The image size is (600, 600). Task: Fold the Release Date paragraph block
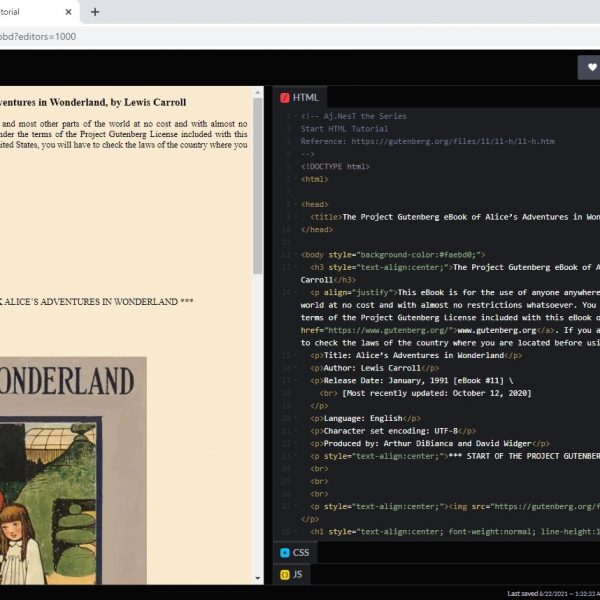pos(298,381)
